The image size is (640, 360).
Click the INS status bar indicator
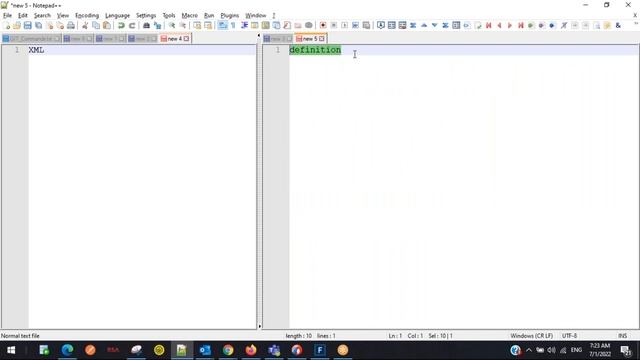point(622,336)
